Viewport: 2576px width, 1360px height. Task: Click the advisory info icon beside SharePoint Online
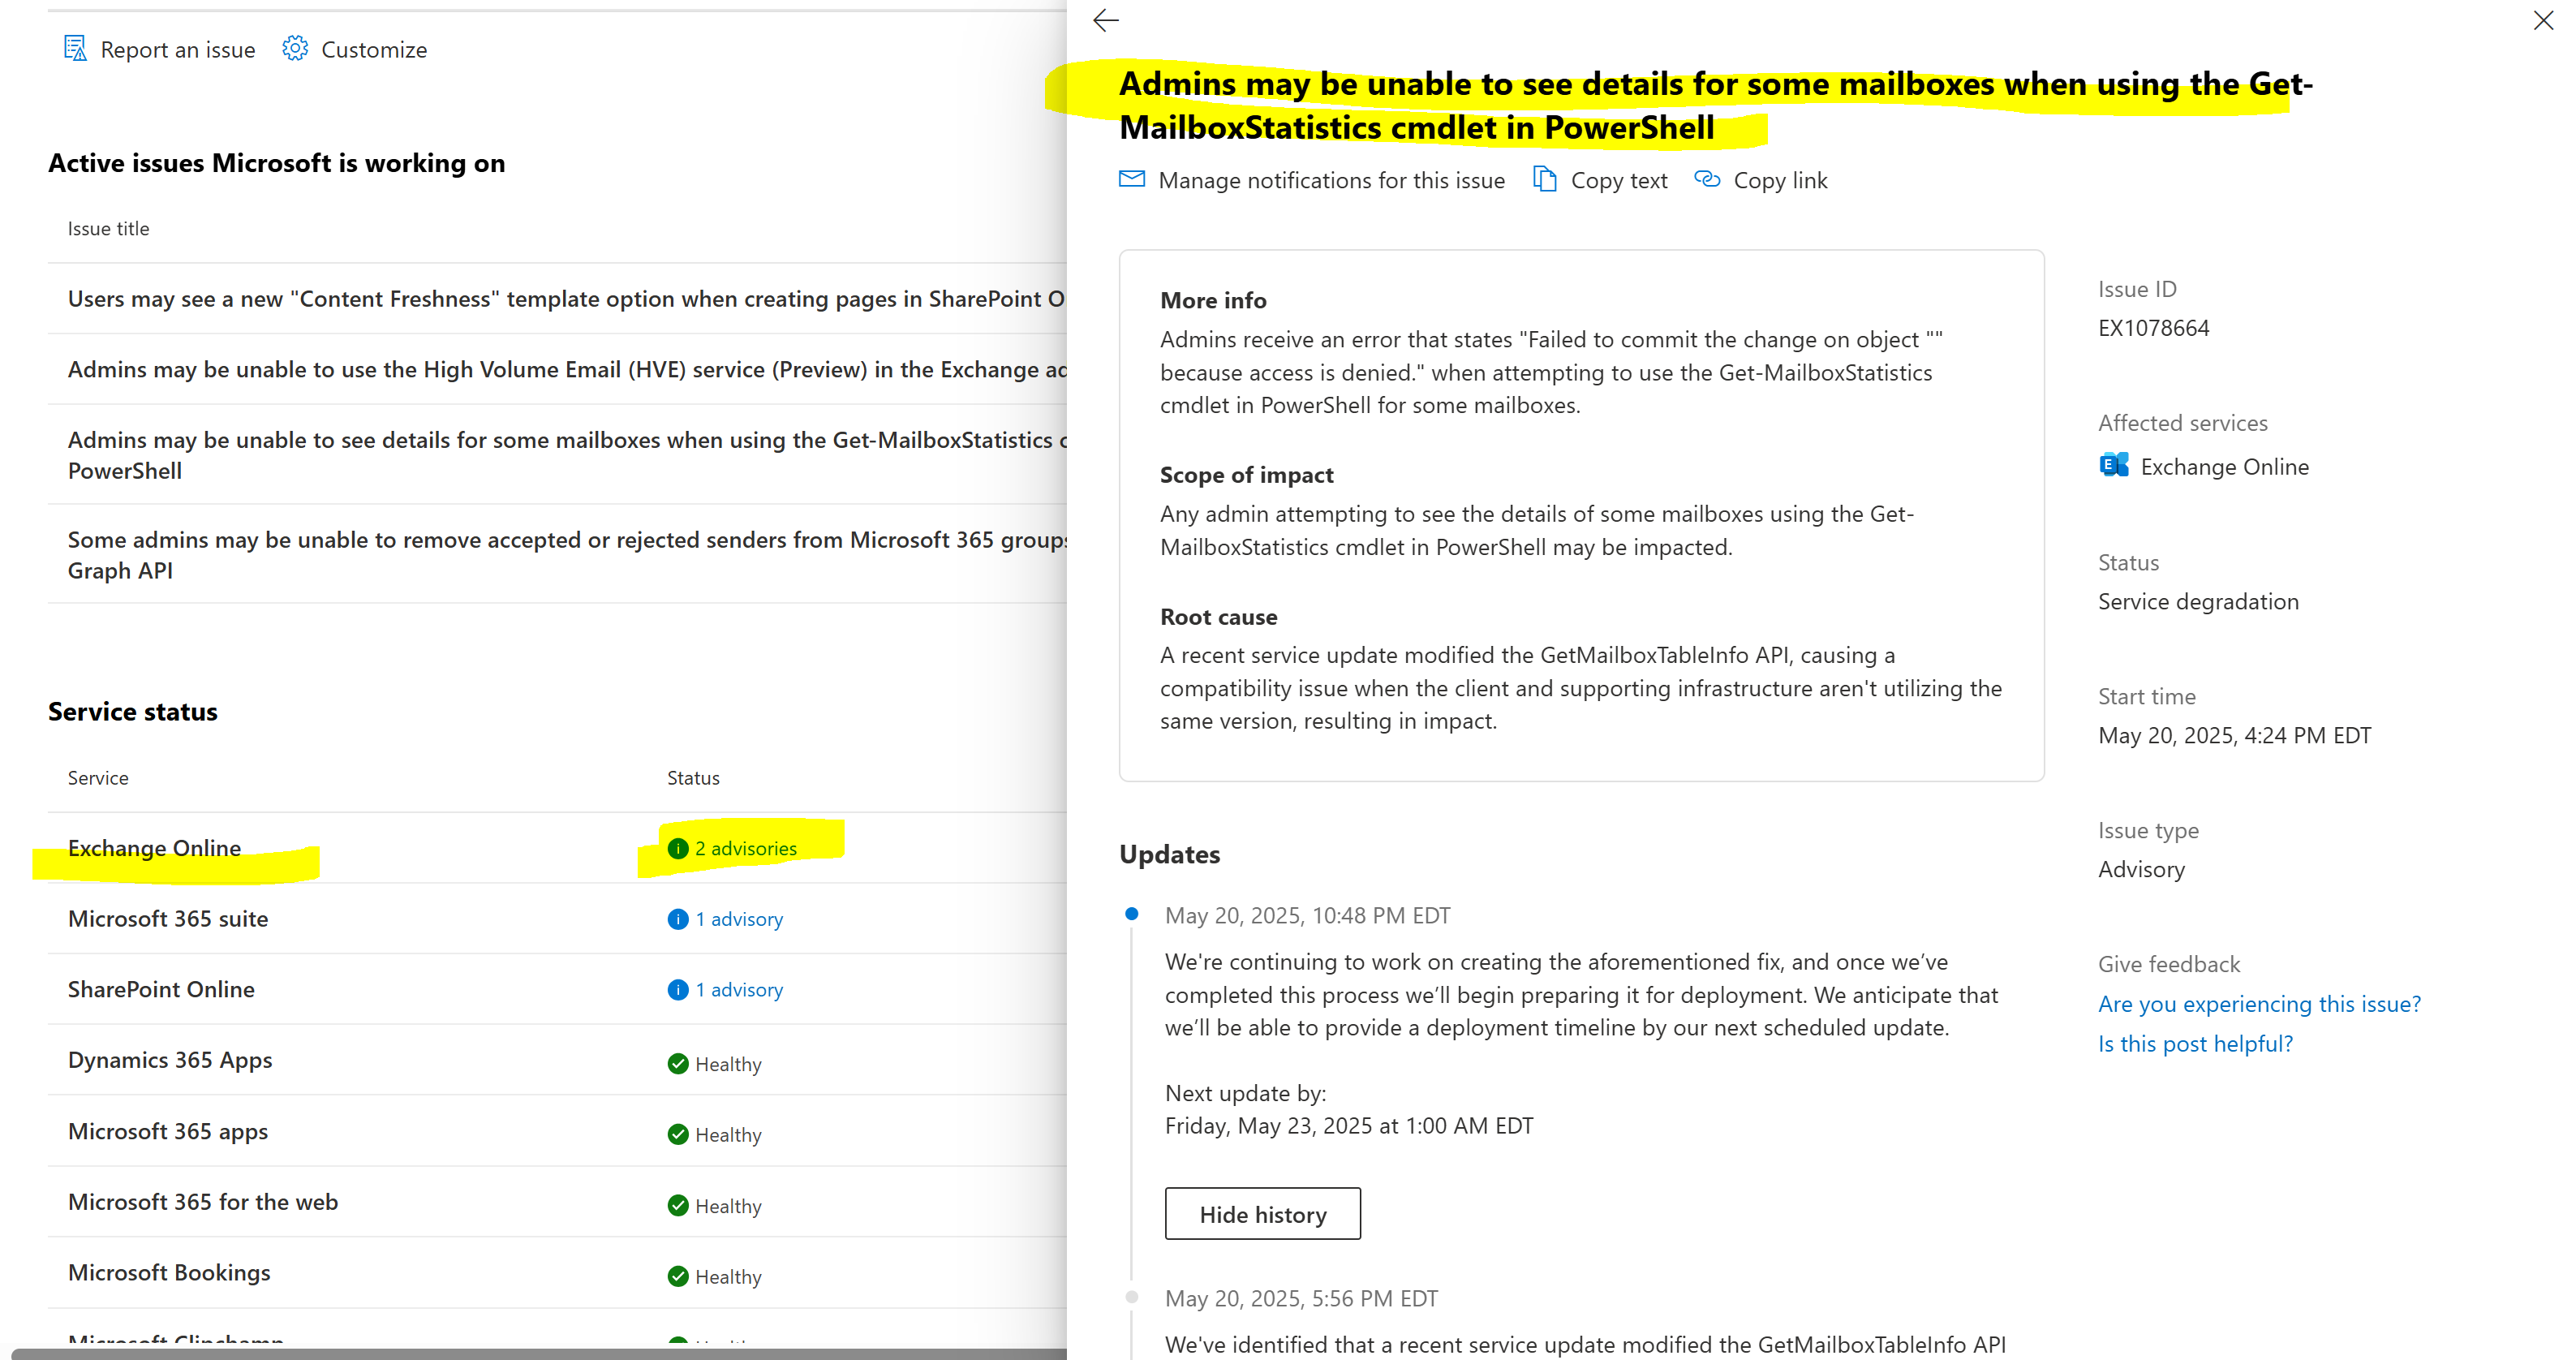pos(678,990)
